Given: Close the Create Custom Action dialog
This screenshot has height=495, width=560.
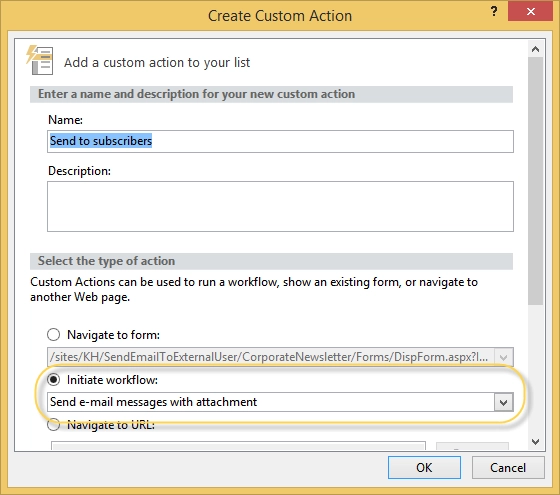Looking at the screenshot, I should 531,11.
